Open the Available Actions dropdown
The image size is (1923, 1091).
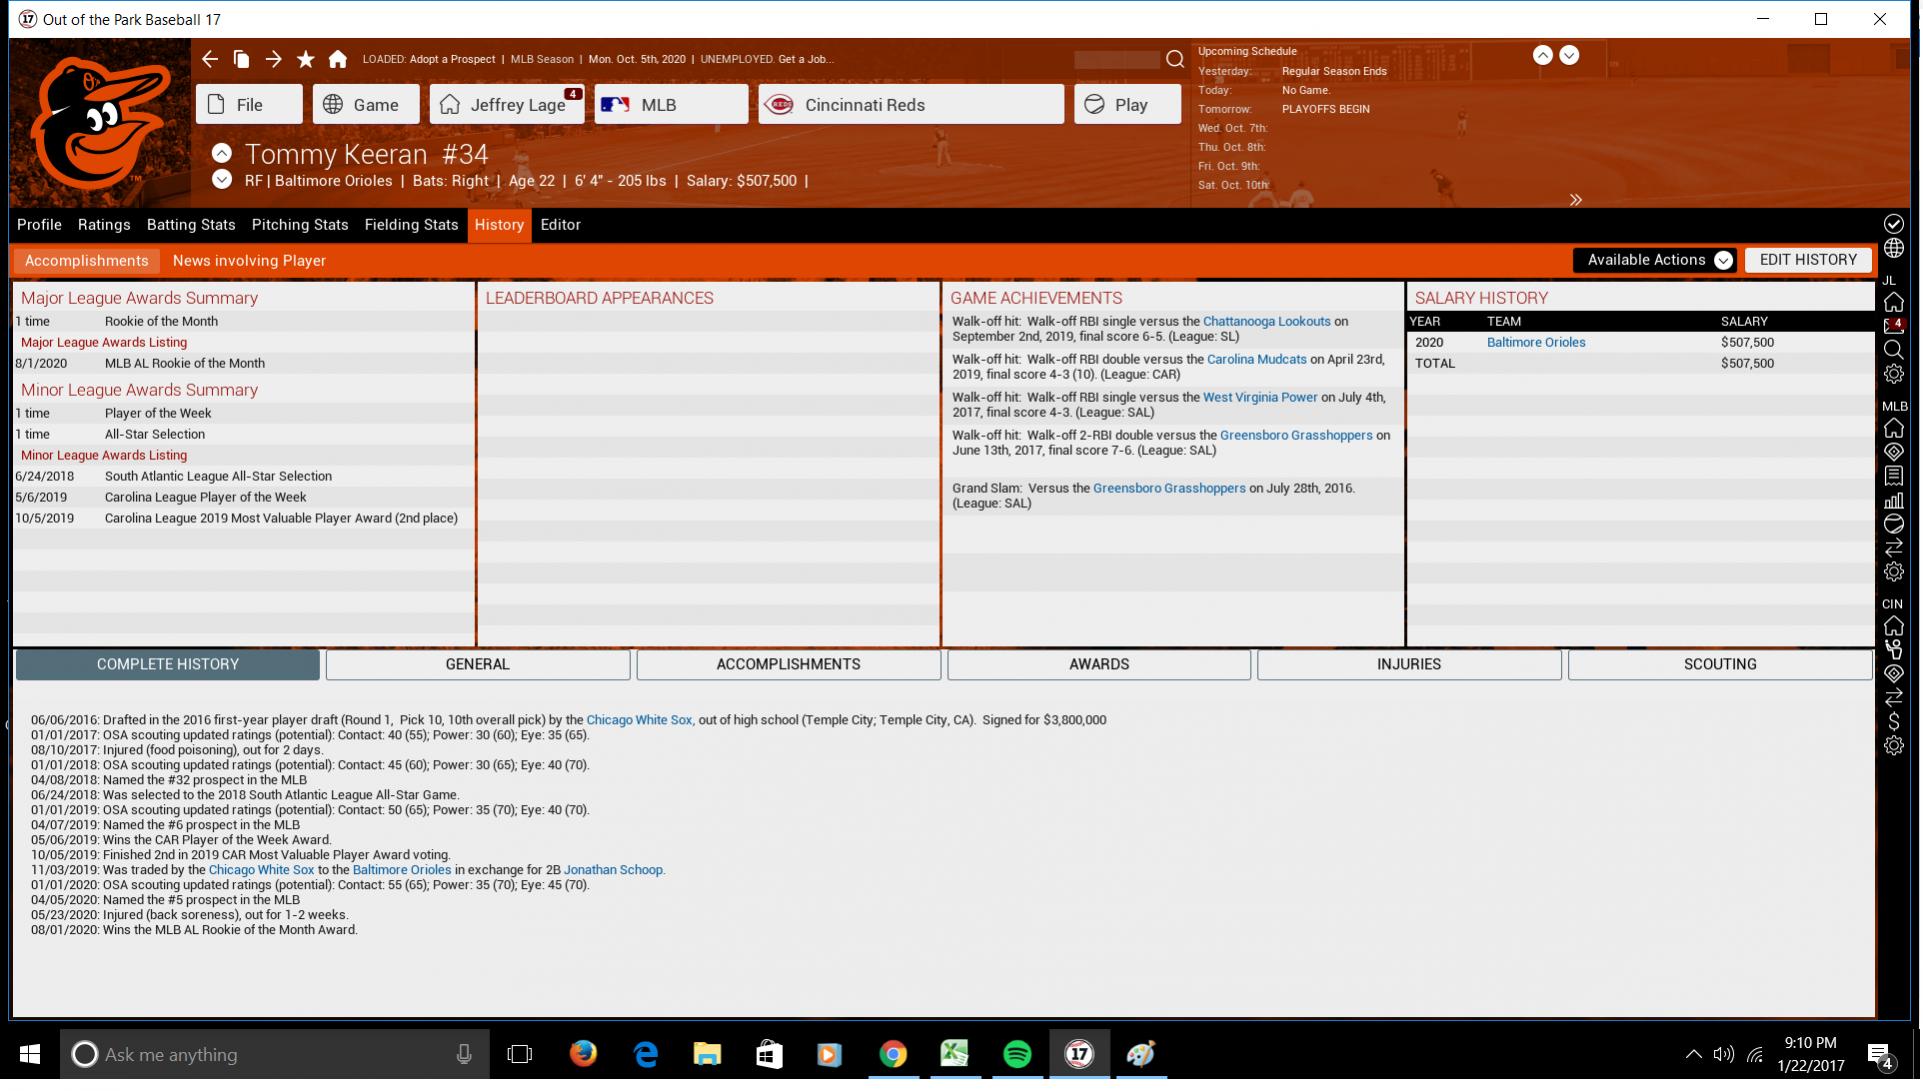(1654, 260)
